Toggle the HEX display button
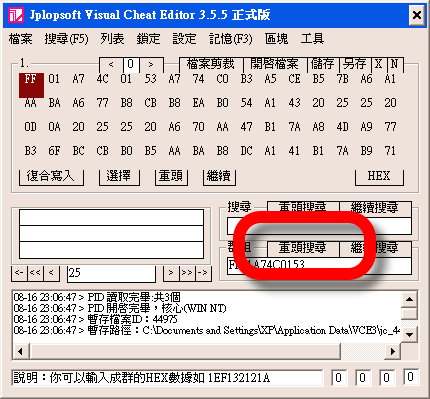The height and width of the screenshot is (399, 430). [x=379, y=176]
